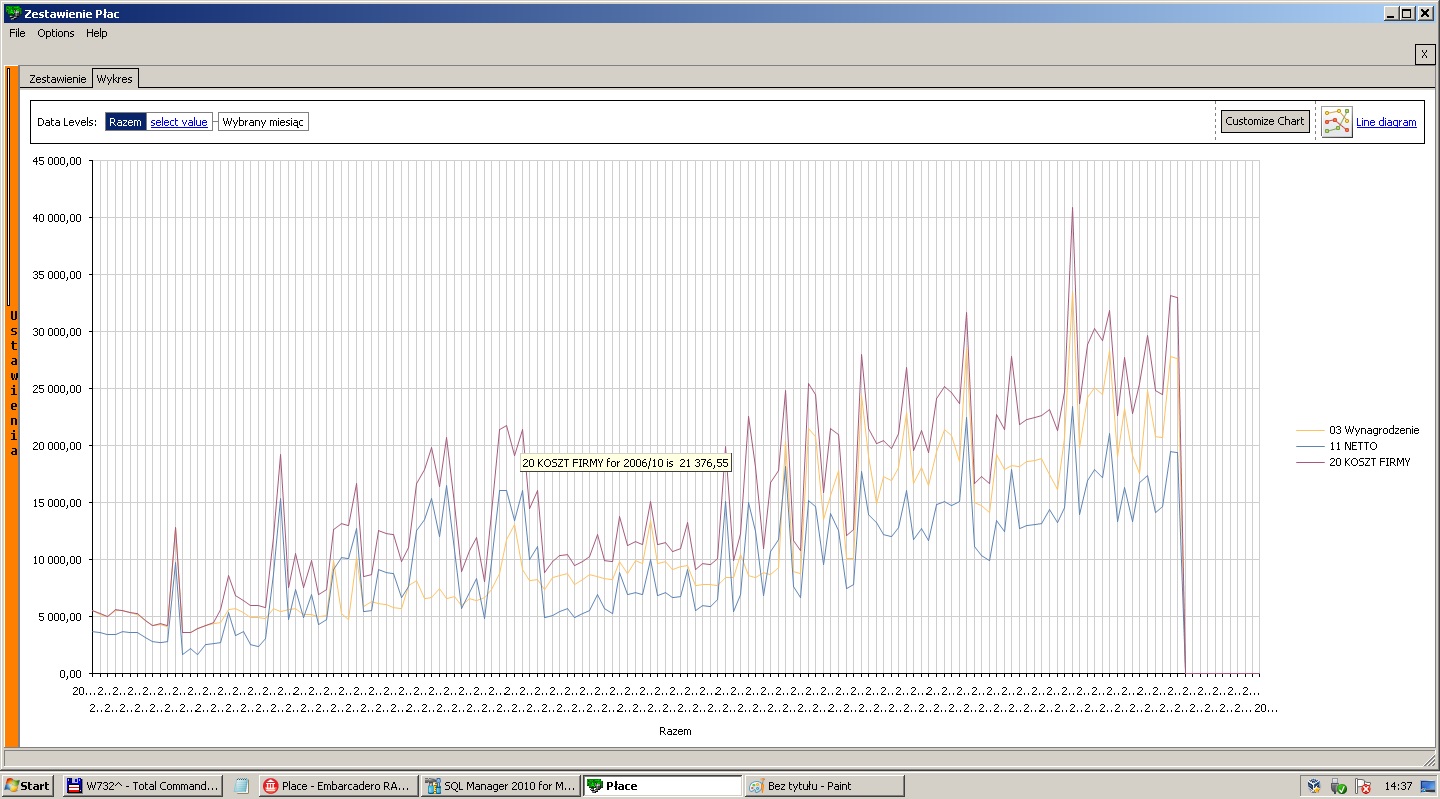This screenshot has width=1440, height=799.
Task: Open the File menu
Action: 17,33
